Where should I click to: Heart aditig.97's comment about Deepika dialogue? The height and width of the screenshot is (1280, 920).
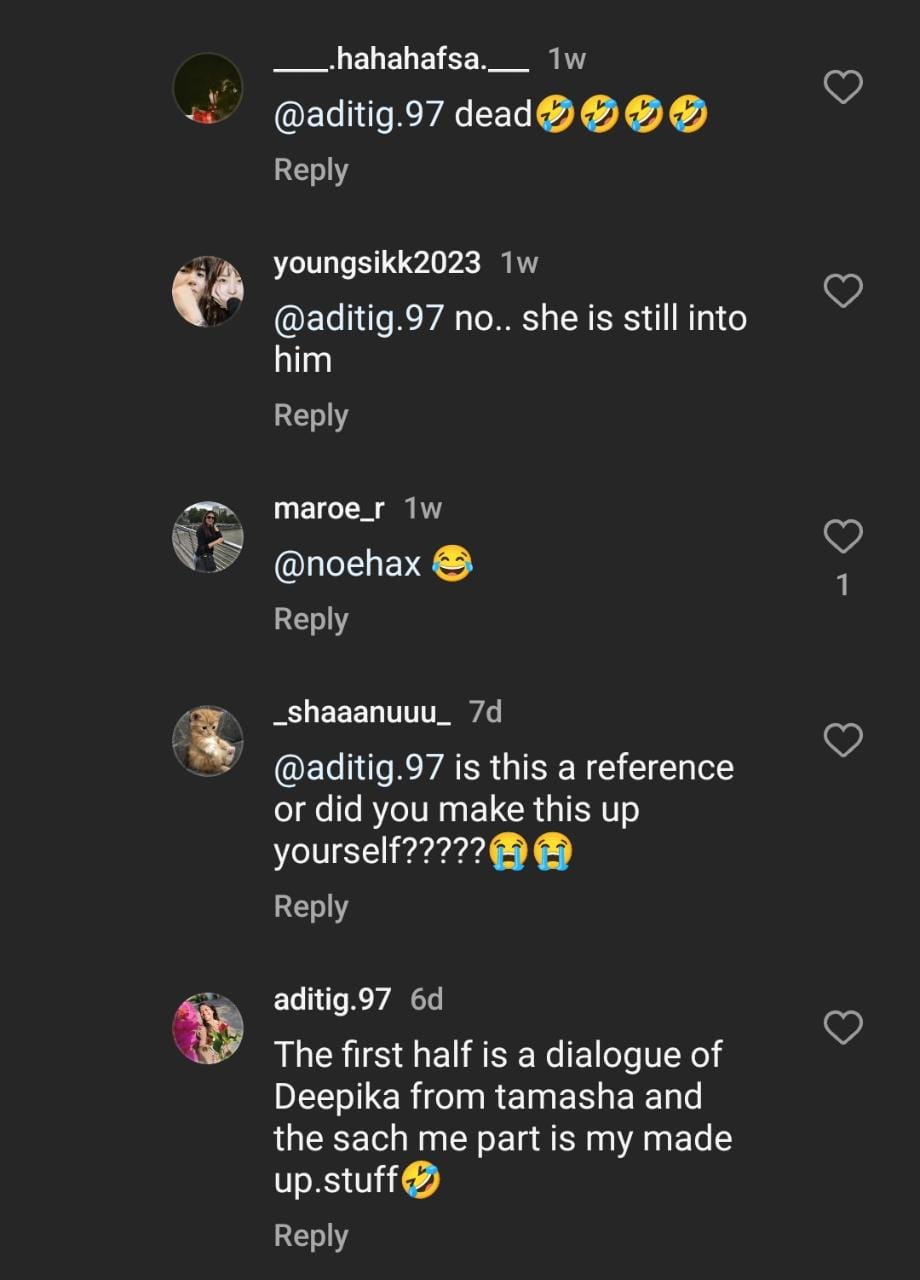click(x=842, y=1027)
